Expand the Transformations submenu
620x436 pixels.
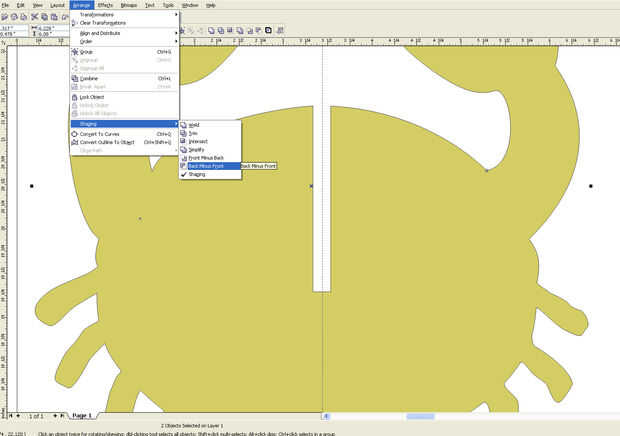[125, 15]
